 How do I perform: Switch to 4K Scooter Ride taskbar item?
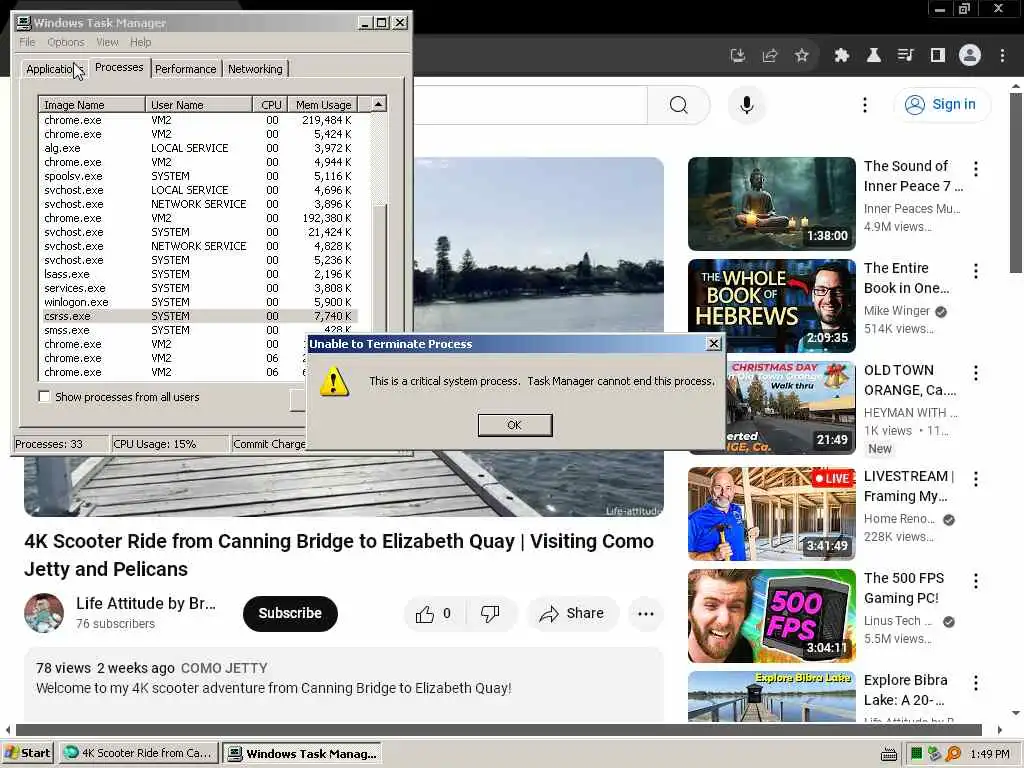click(x=138, y=753)
